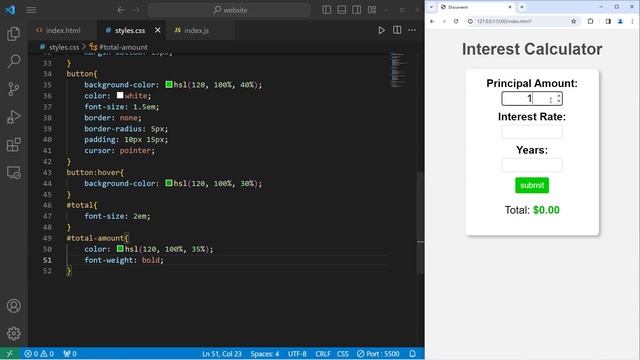640x360 pixels.
Task: Go forward in VS Code navigation
Action: [136, 10]
